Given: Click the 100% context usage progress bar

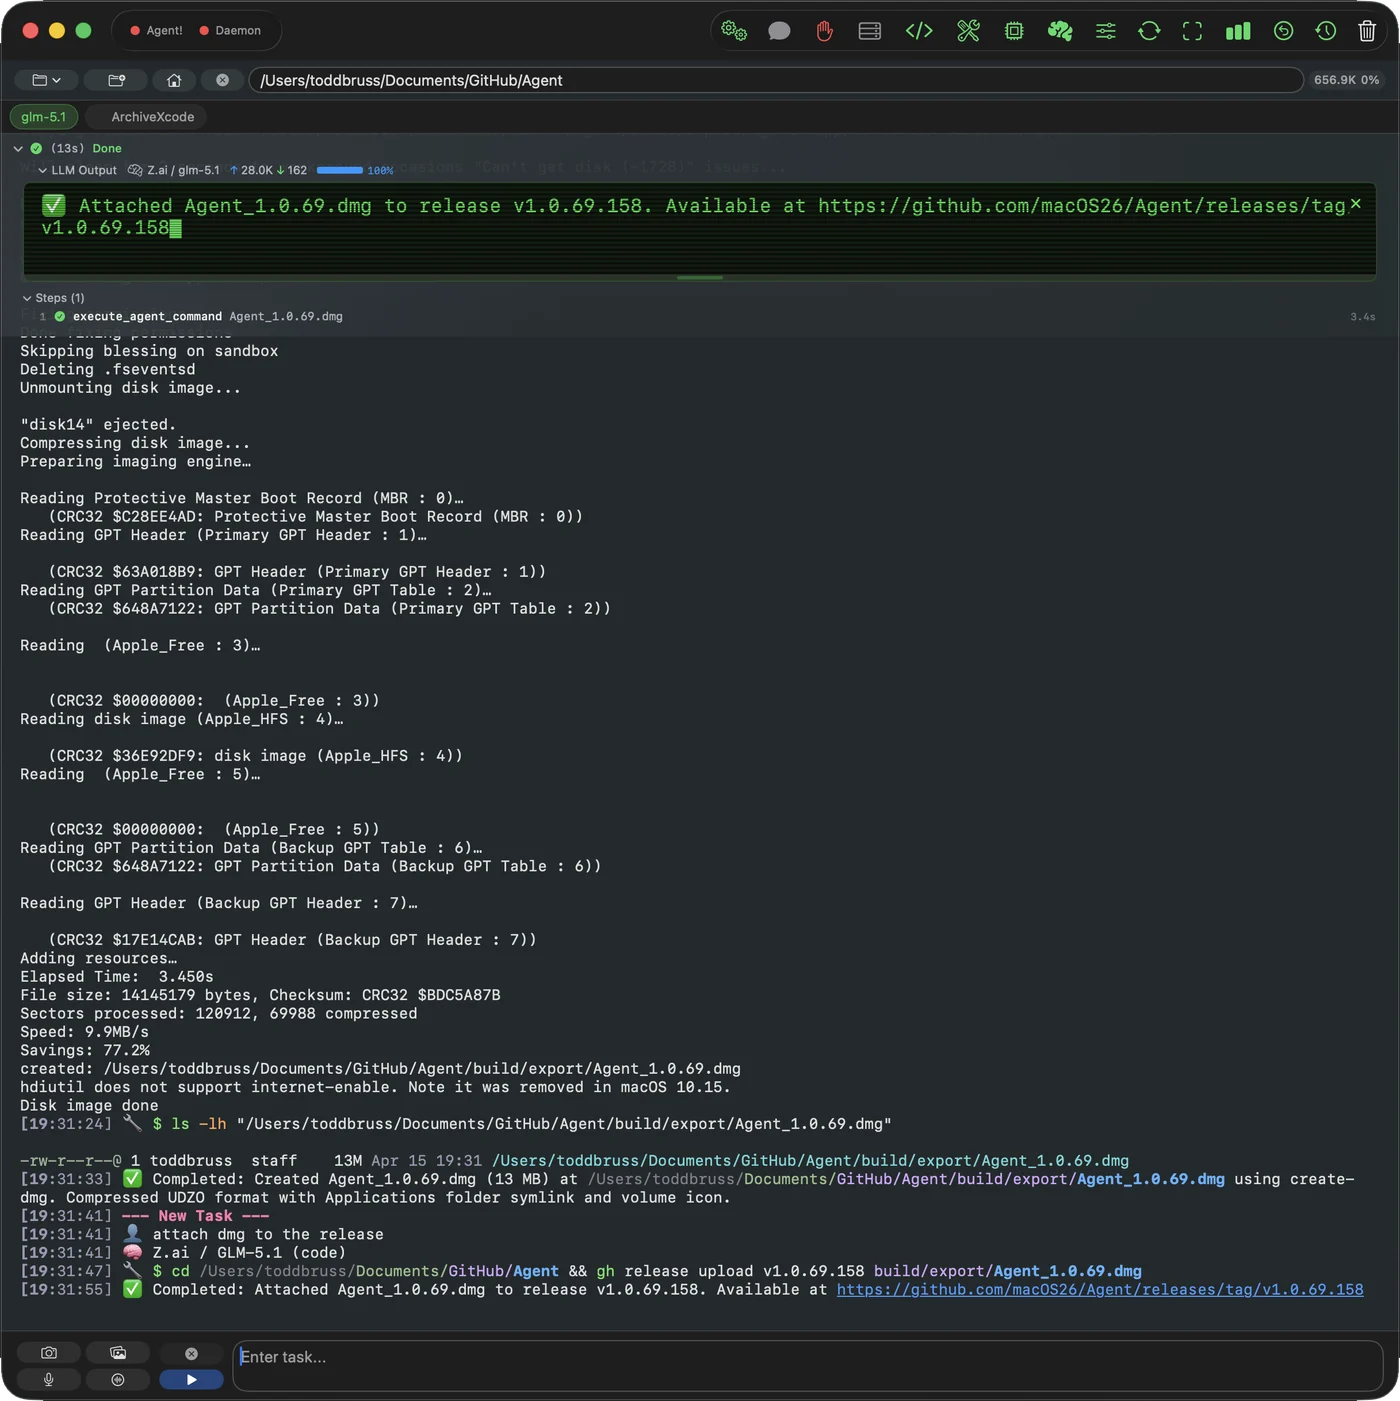Looking at the screenshot, I should (x=340, y=170).
